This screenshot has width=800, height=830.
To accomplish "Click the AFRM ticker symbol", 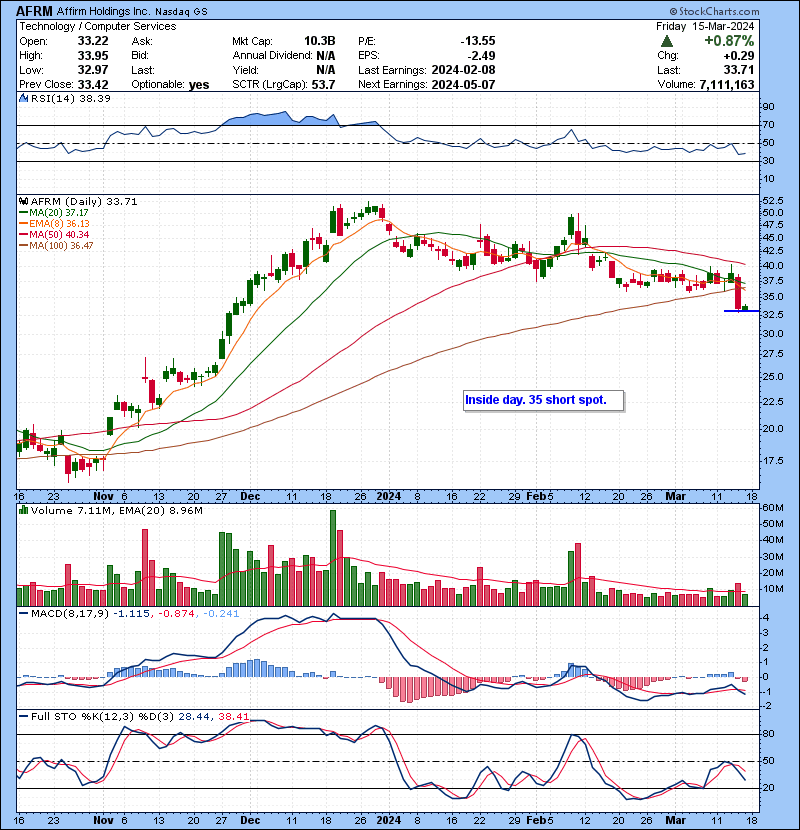I will click(x=34, y=11).
